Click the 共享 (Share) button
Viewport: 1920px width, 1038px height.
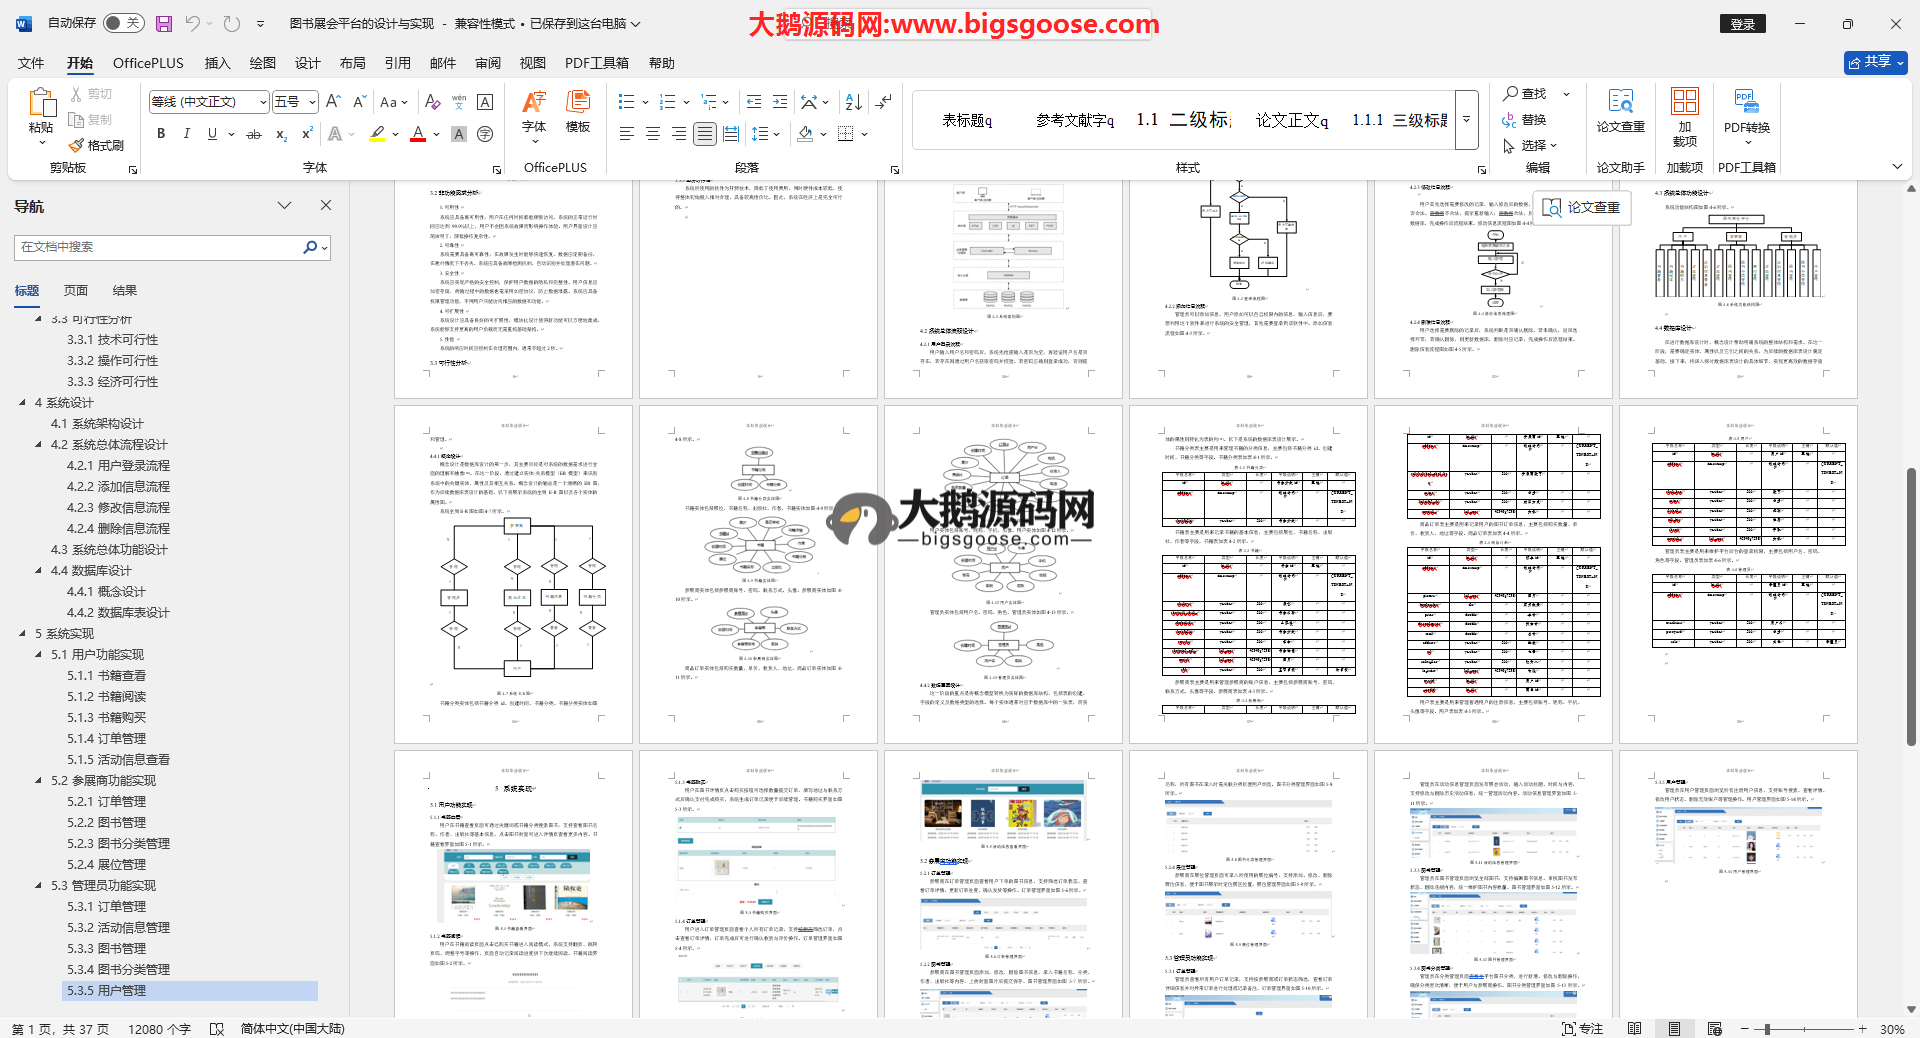click(1875, 62)
